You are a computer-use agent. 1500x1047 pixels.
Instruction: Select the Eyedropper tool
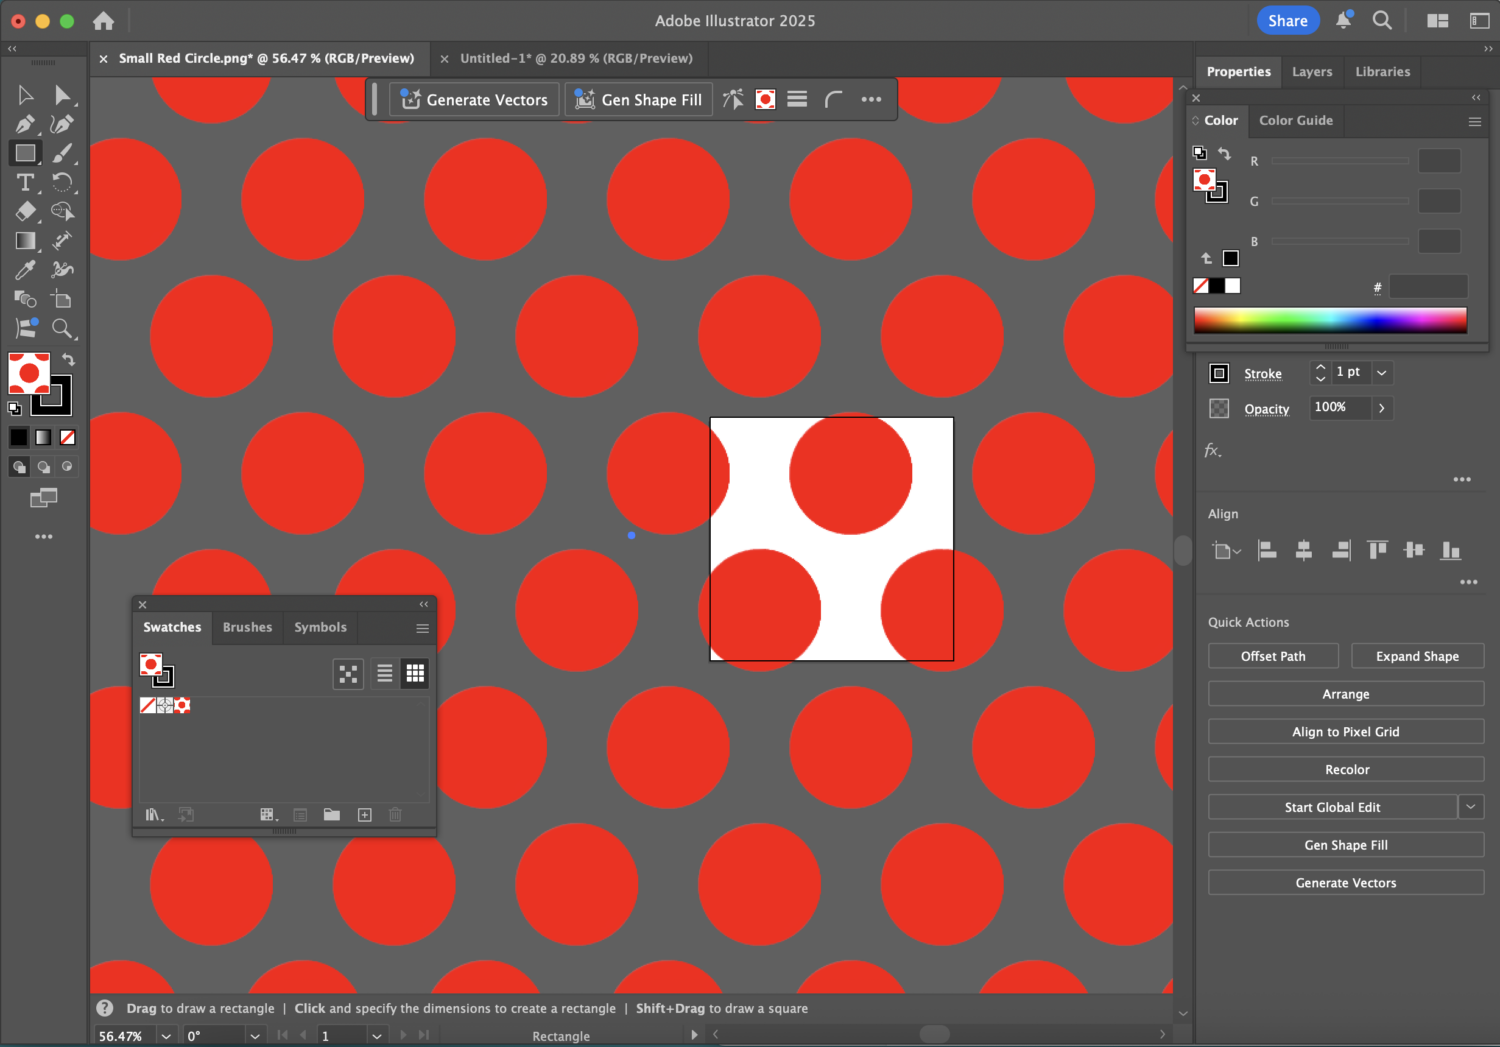coord(25,270)
